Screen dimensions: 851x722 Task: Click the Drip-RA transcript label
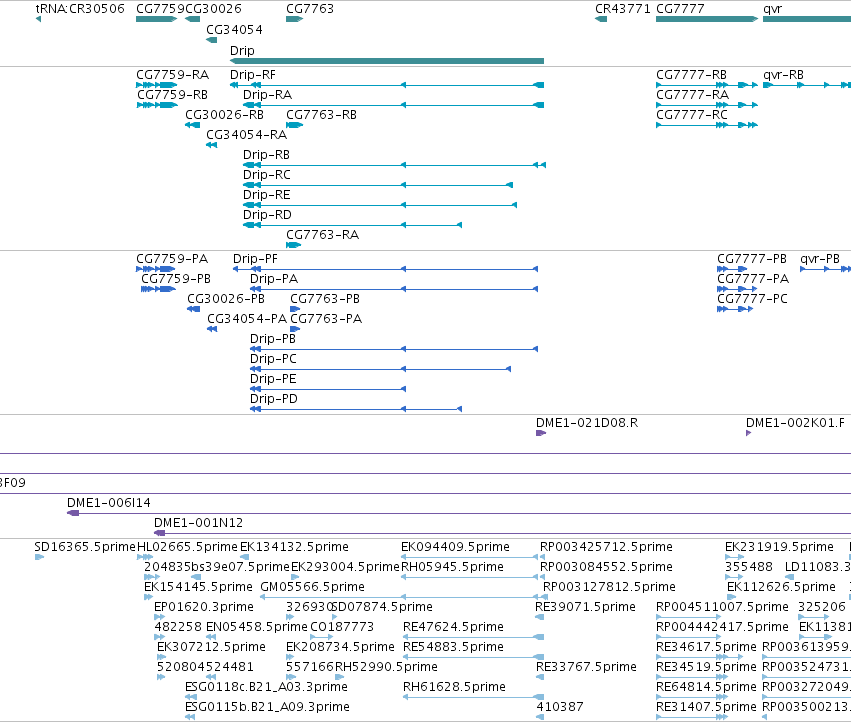(267, 94)
